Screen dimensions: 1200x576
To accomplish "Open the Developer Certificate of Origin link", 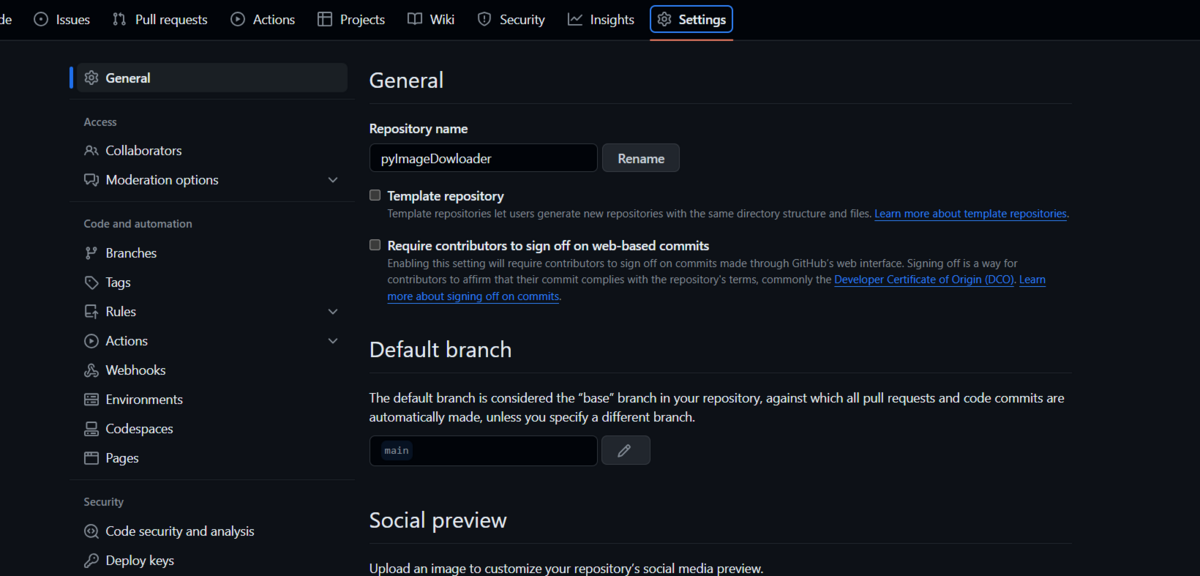I will pos(923,279).
